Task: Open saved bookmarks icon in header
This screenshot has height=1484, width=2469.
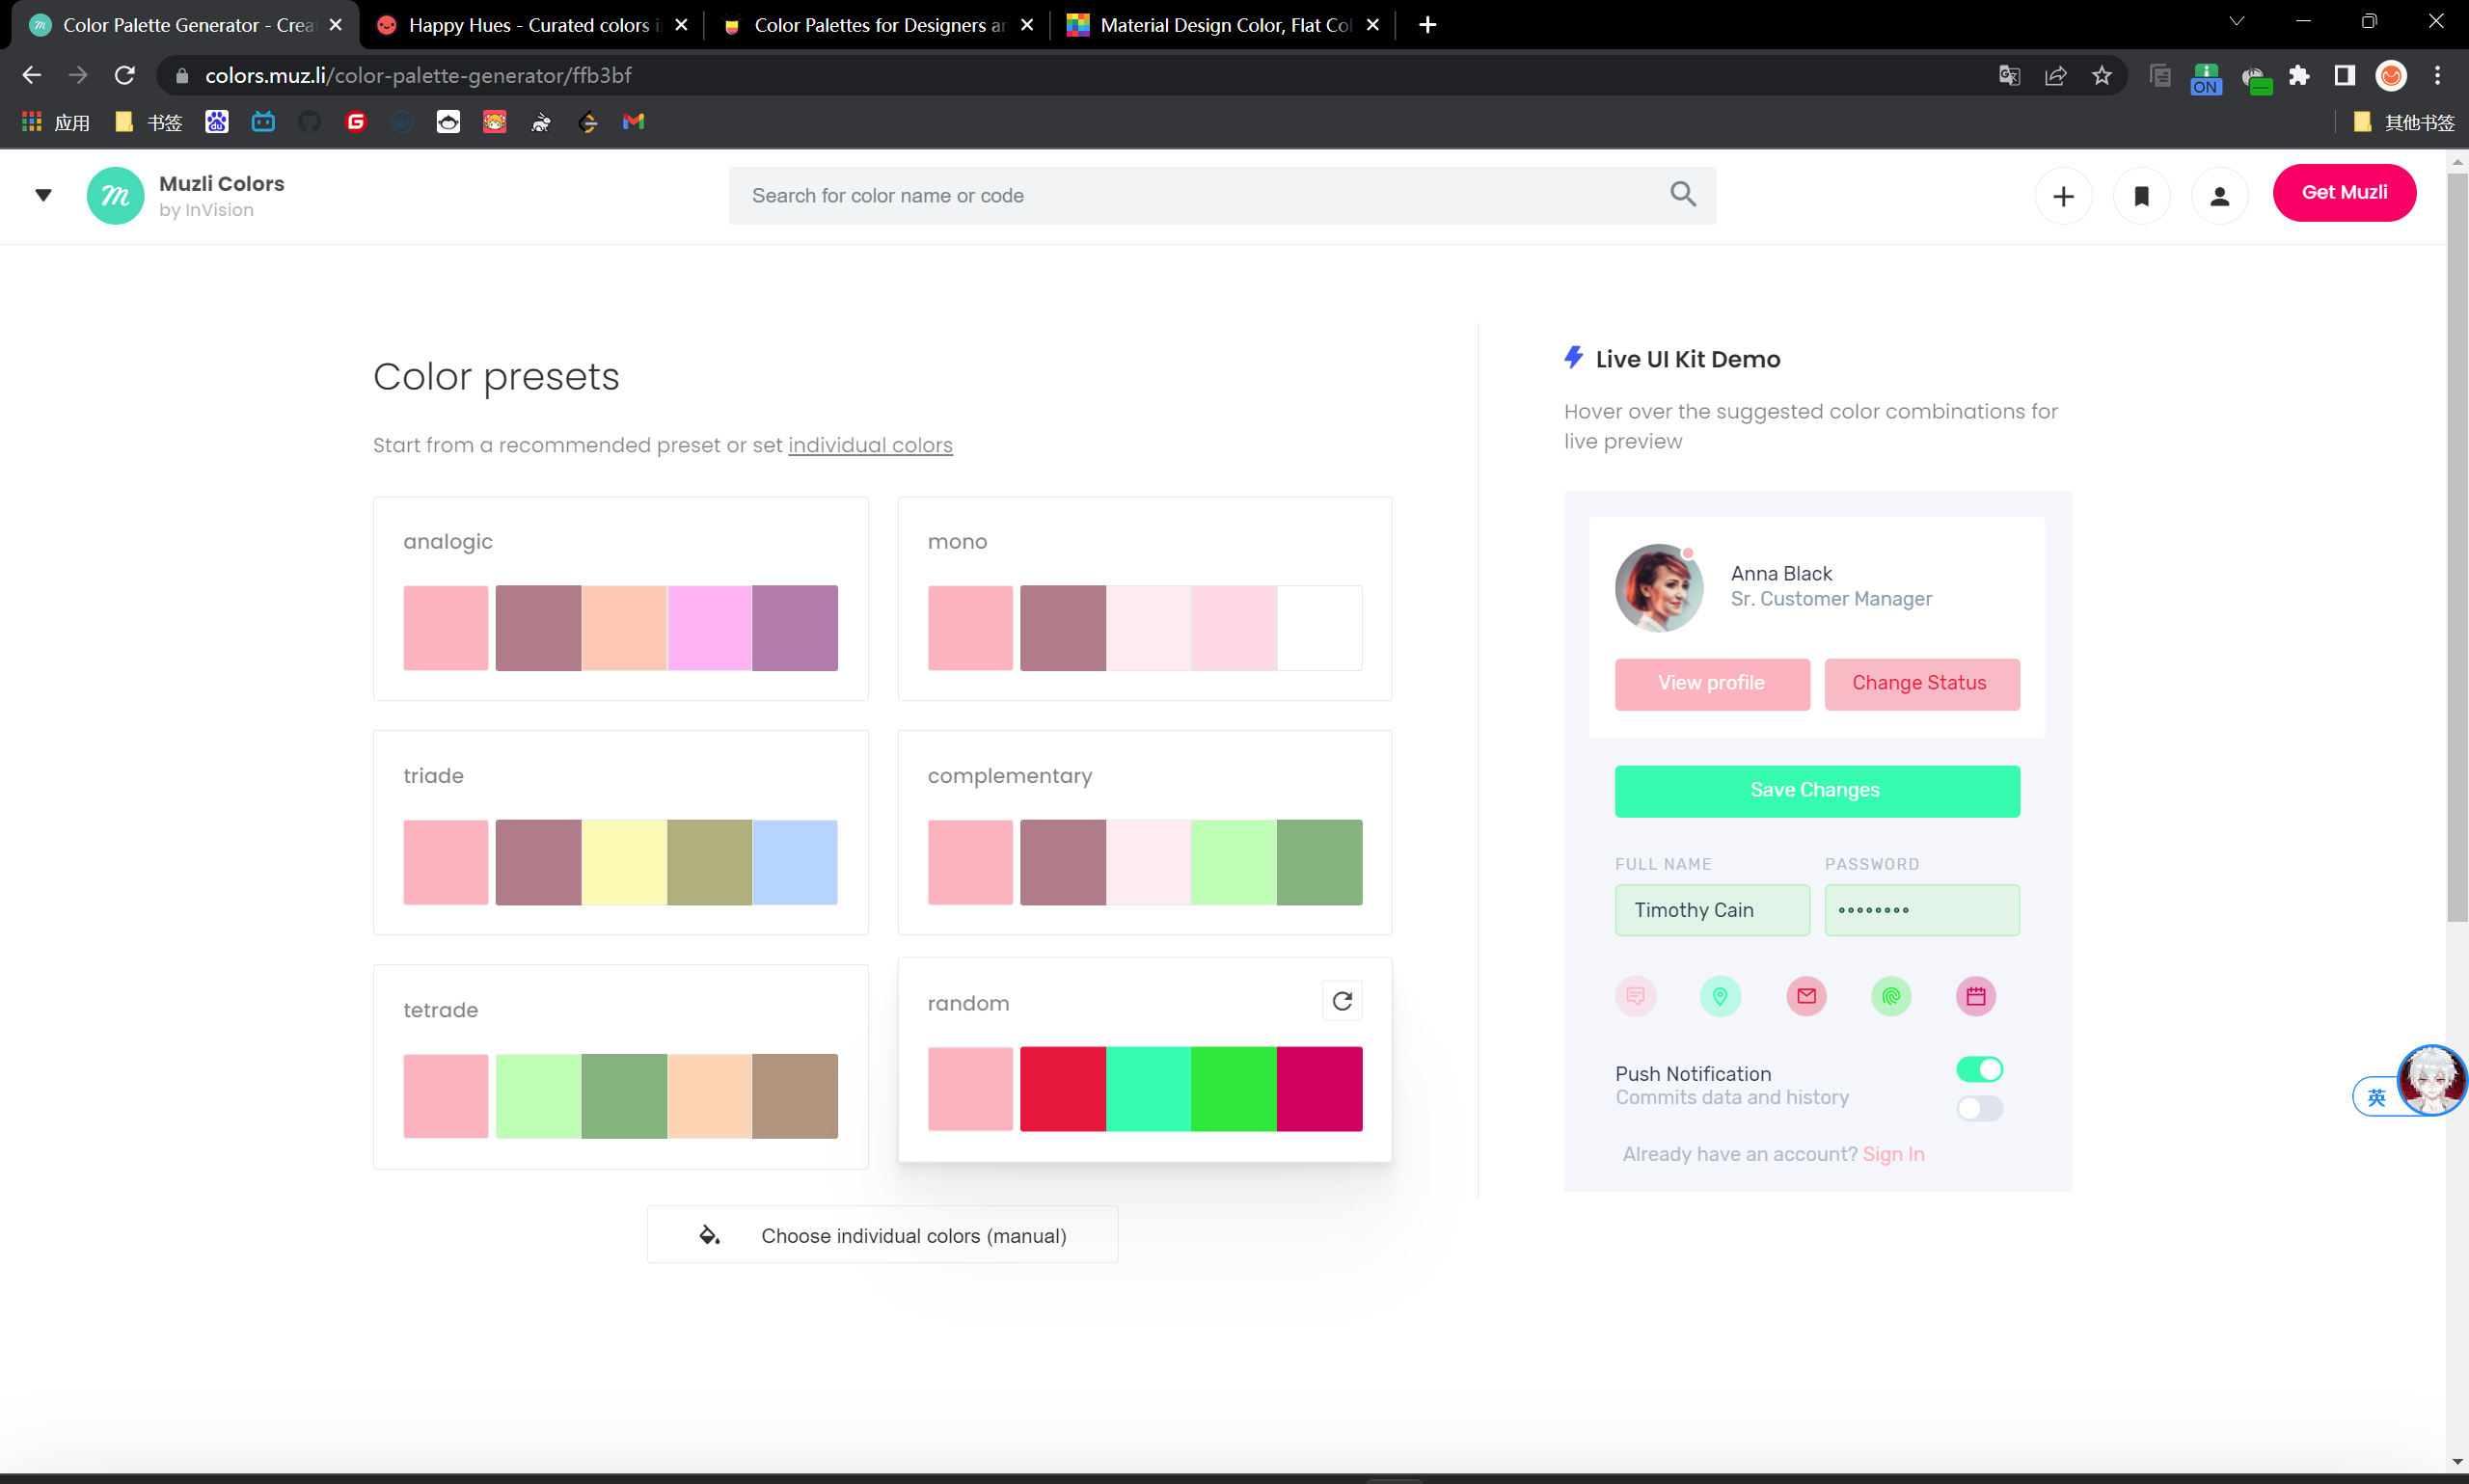Action: click(2141, 197)
